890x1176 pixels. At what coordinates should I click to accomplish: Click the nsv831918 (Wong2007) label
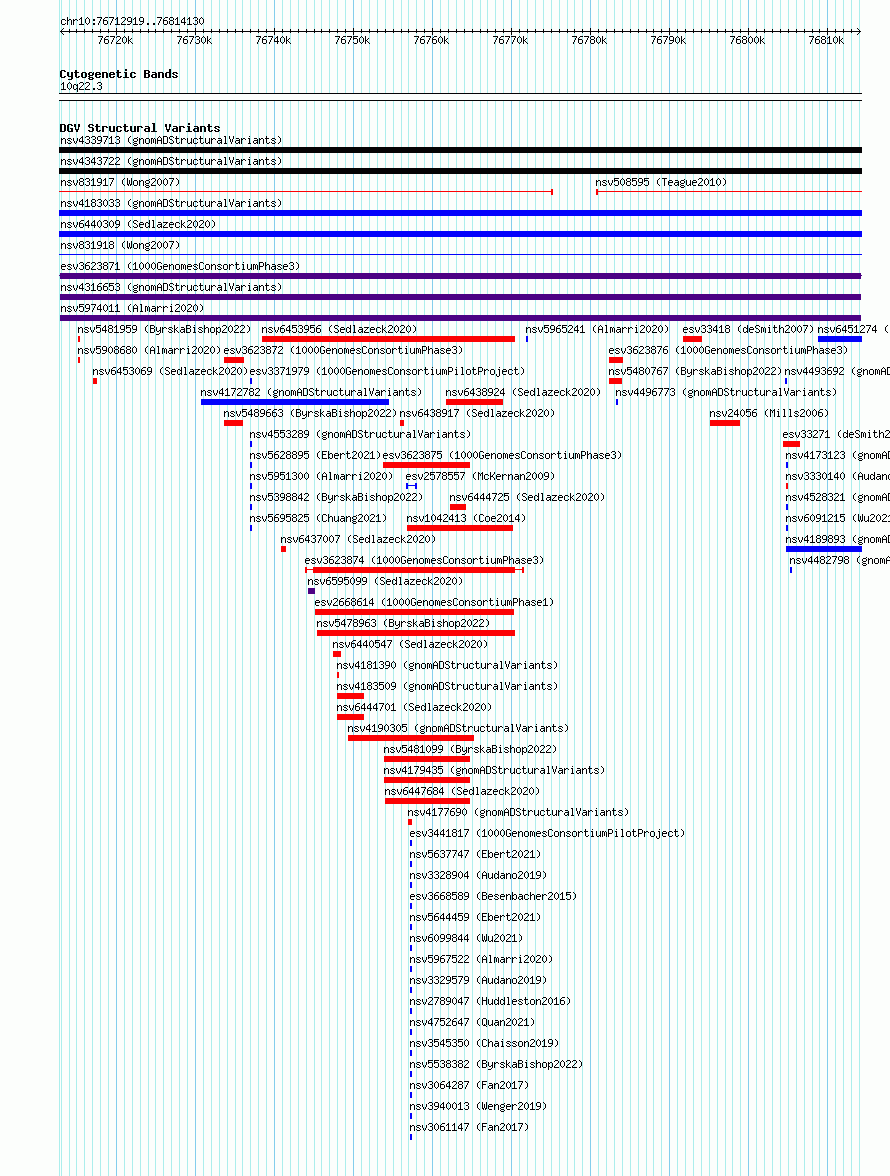120,245
